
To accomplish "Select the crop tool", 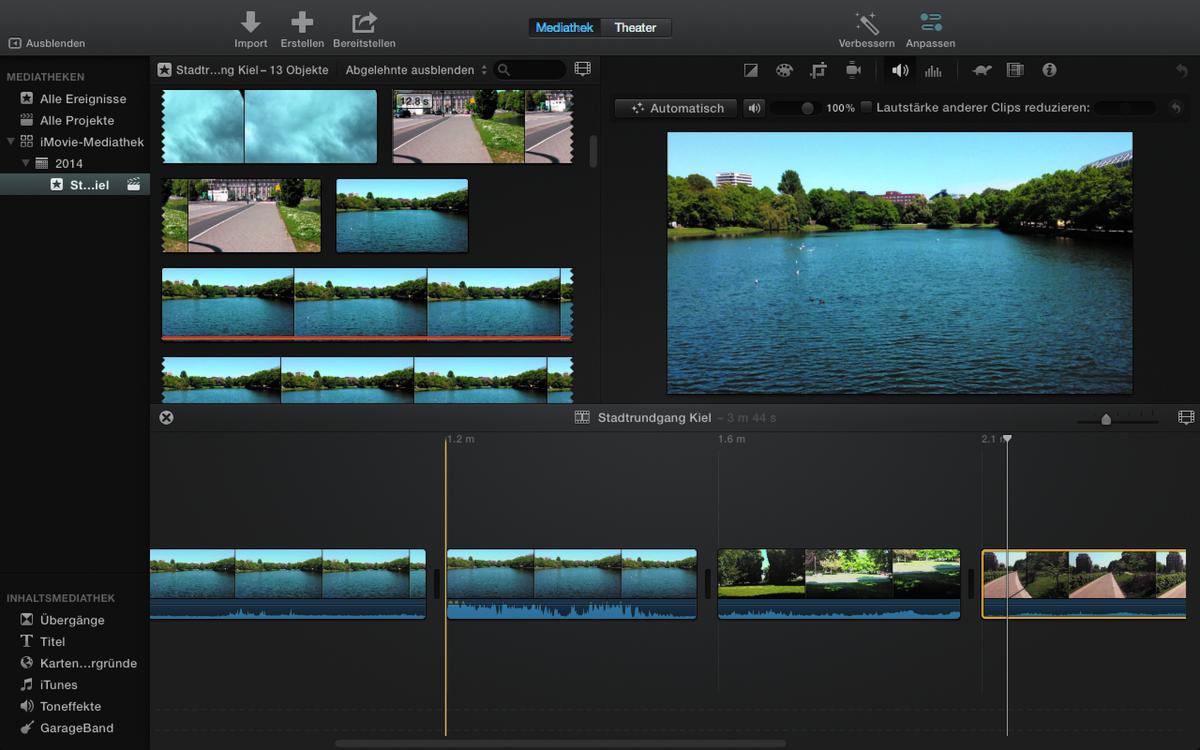I will [819, 70].
